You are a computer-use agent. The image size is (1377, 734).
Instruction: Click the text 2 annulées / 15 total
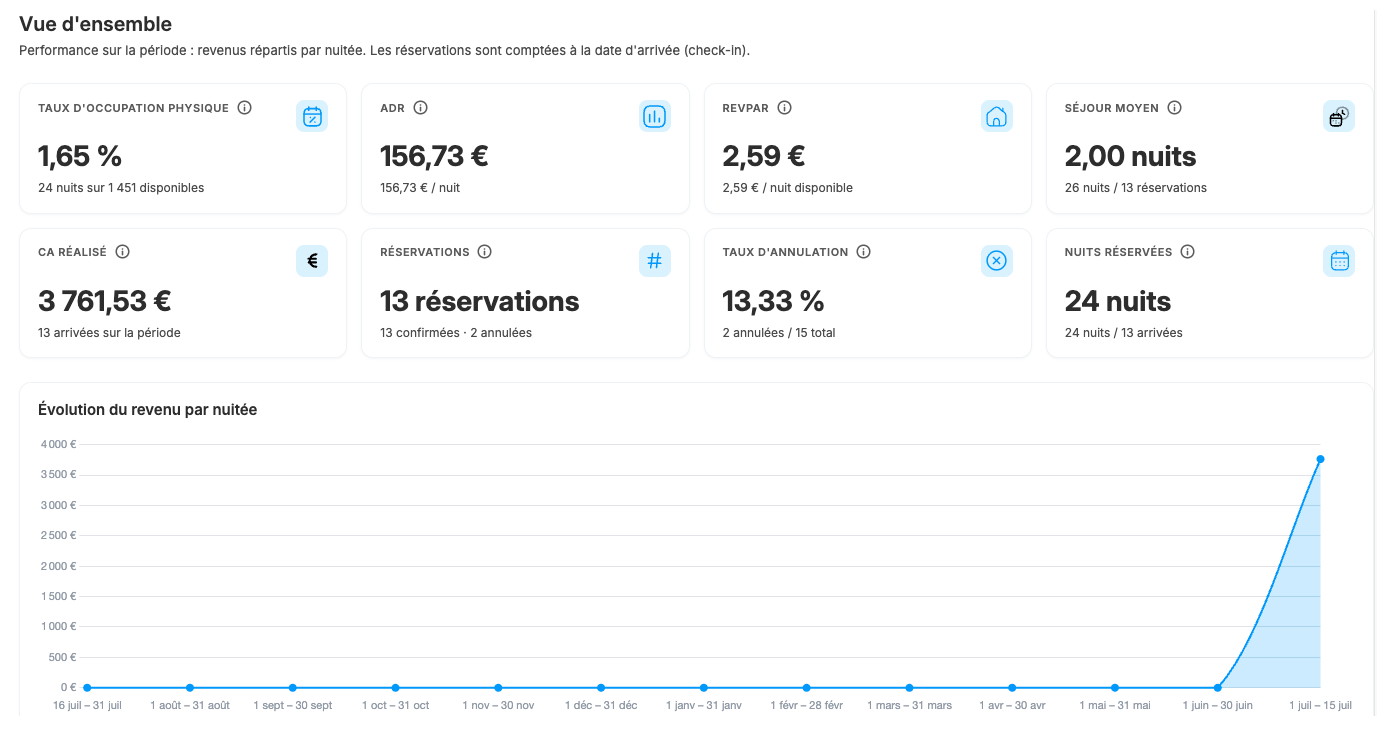(x=779, y=333)
